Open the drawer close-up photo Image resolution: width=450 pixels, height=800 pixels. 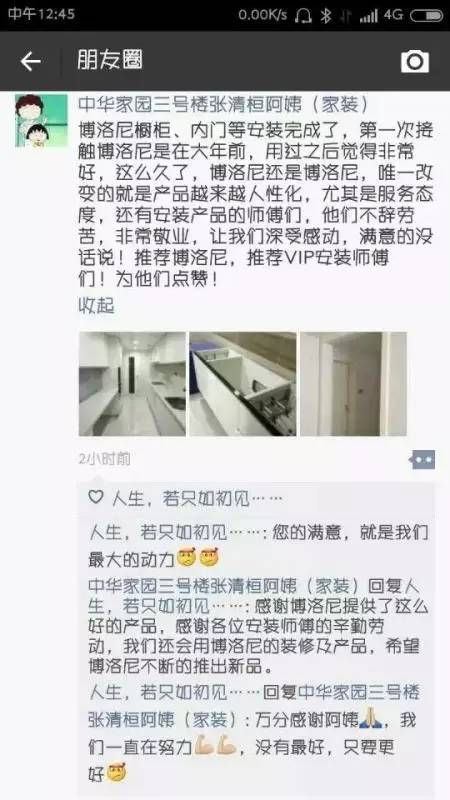coord(243,384)
